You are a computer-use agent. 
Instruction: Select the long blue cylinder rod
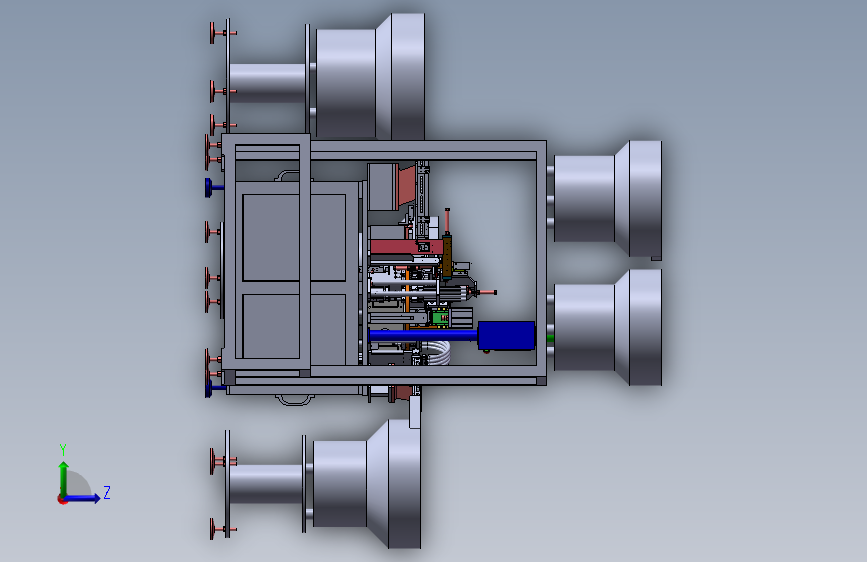tap(423, 335)
